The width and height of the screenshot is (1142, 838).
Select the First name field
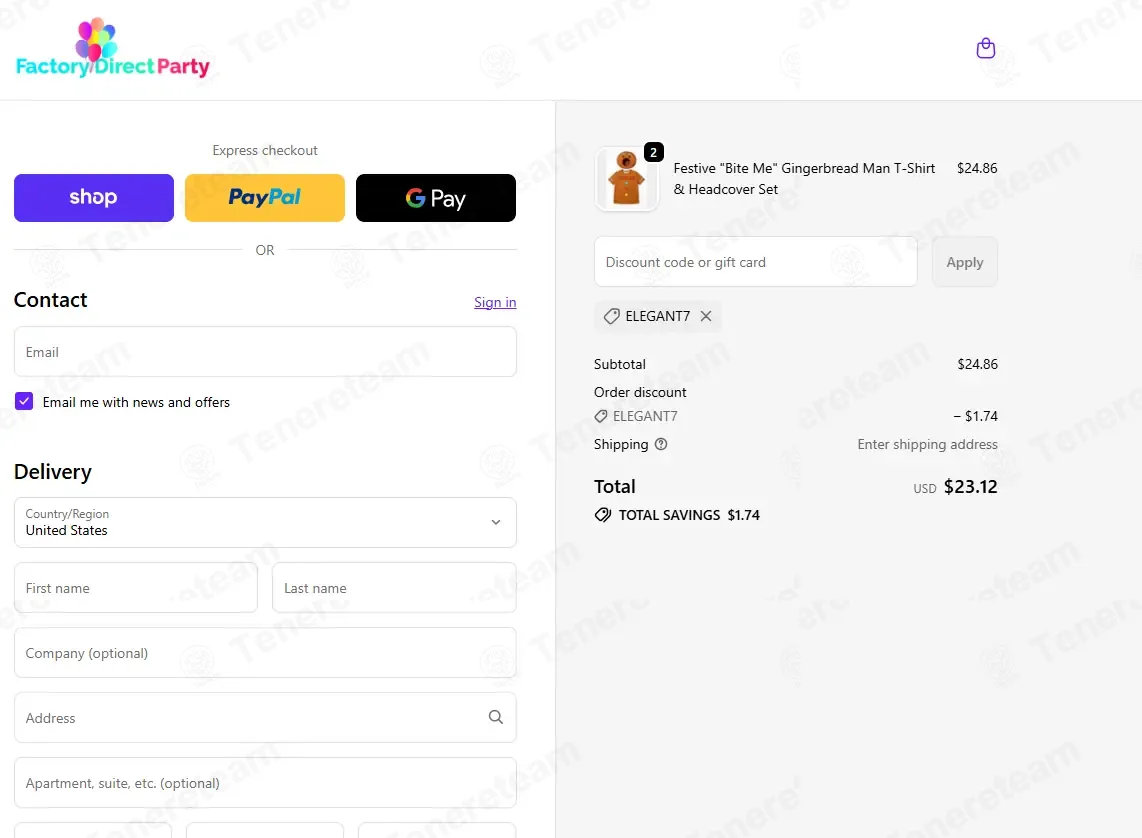click(x=136, y=588)
